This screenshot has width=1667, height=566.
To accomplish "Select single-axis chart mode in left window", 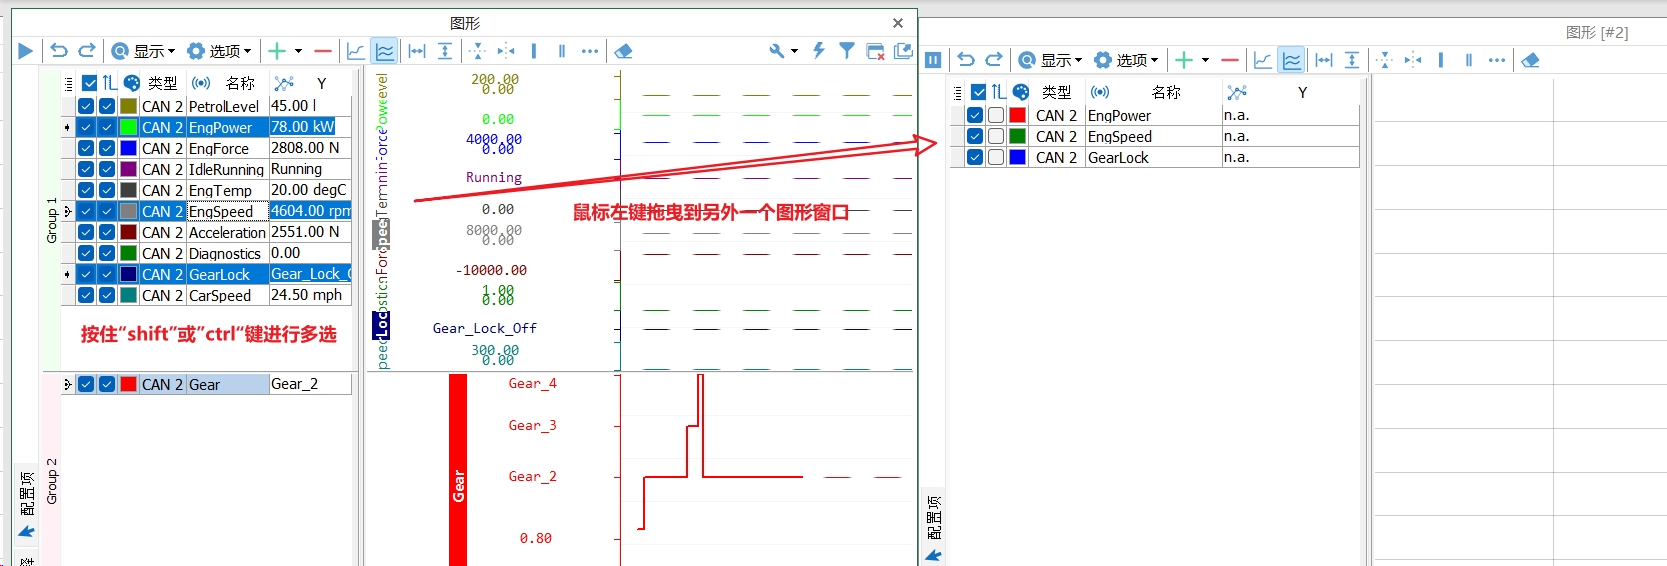I will [355, 51].
